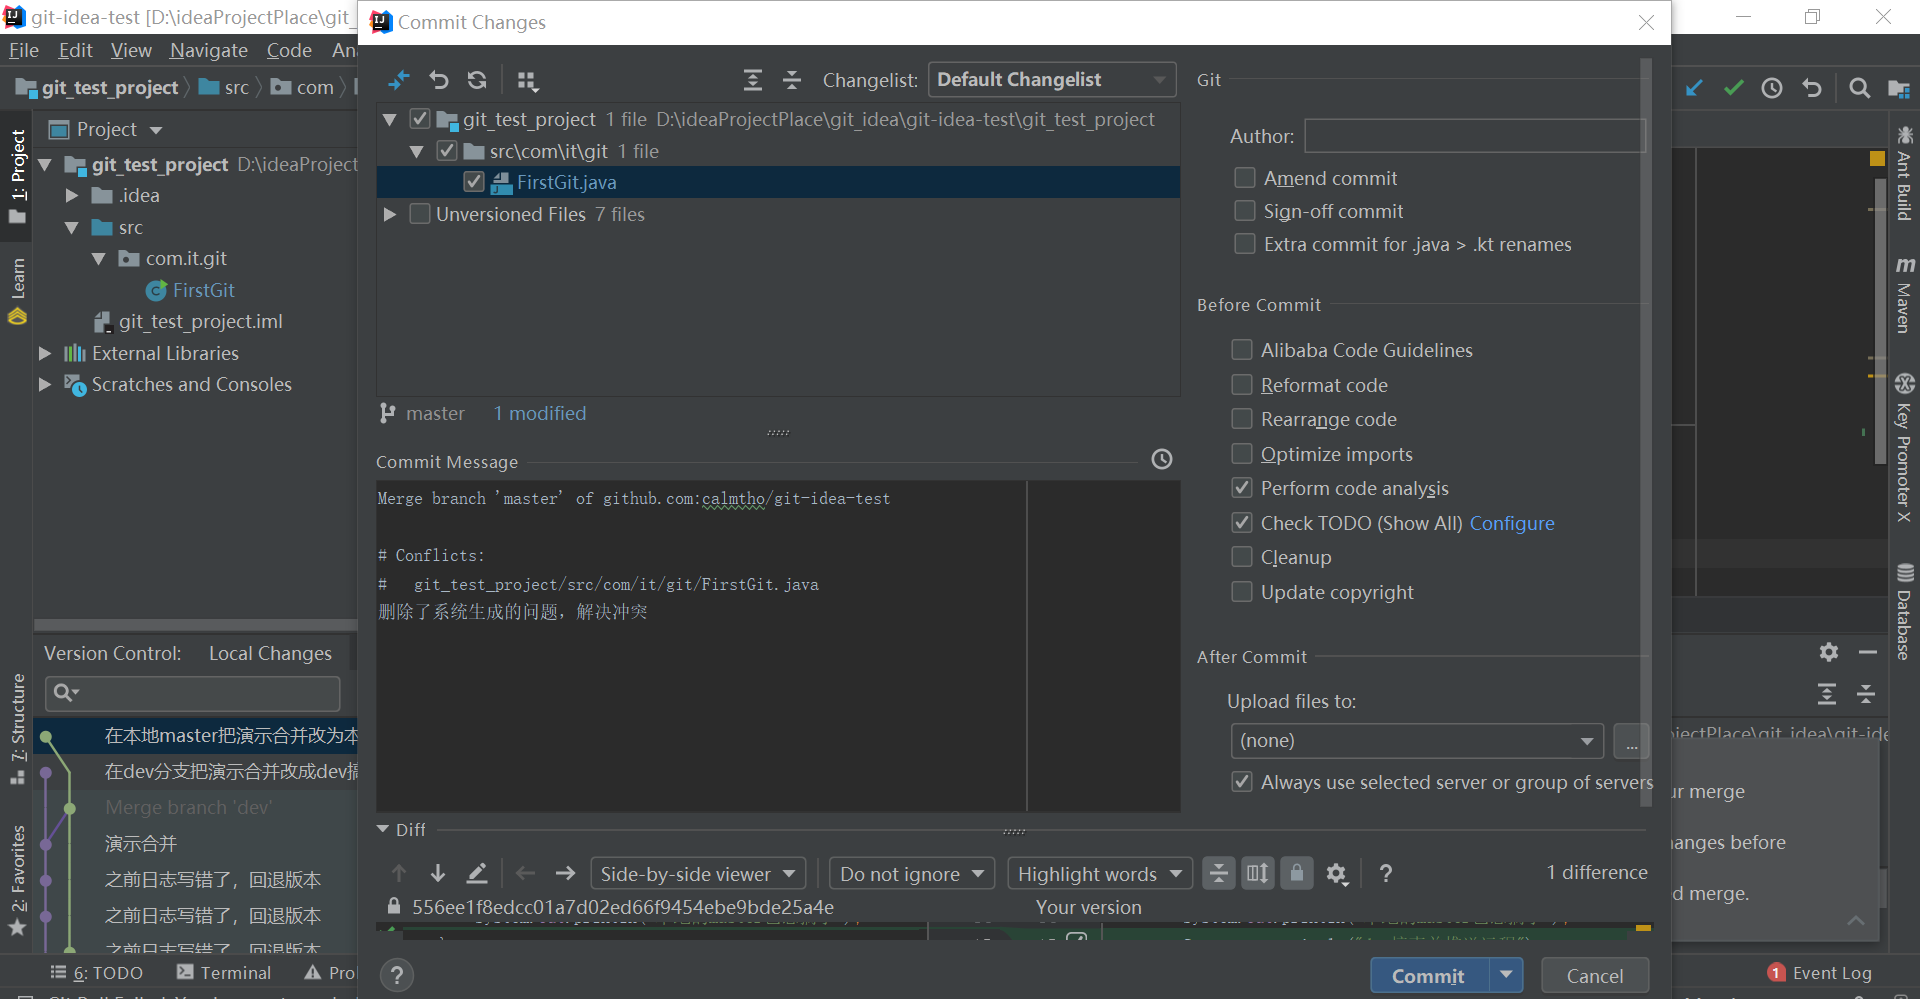Screen dimensions: 1920x999
Task: Click Show Diff icon in commit toolbar
Action: tap(400, 80)
